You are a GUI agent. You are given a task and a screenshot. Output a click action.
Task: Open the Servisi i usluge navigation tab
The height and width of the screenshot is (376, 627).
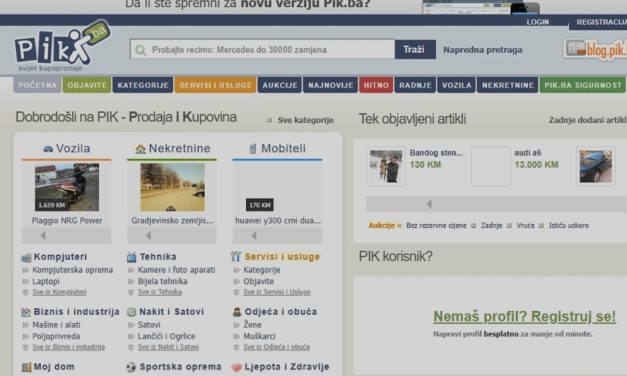(x=216, y=85)
